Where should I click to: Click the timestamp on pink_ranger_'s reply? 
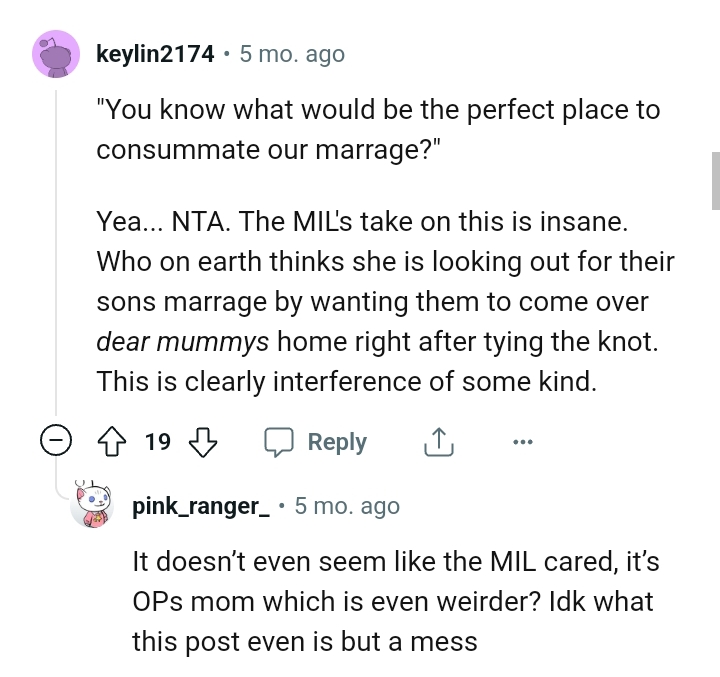click(x=347, y=506)
